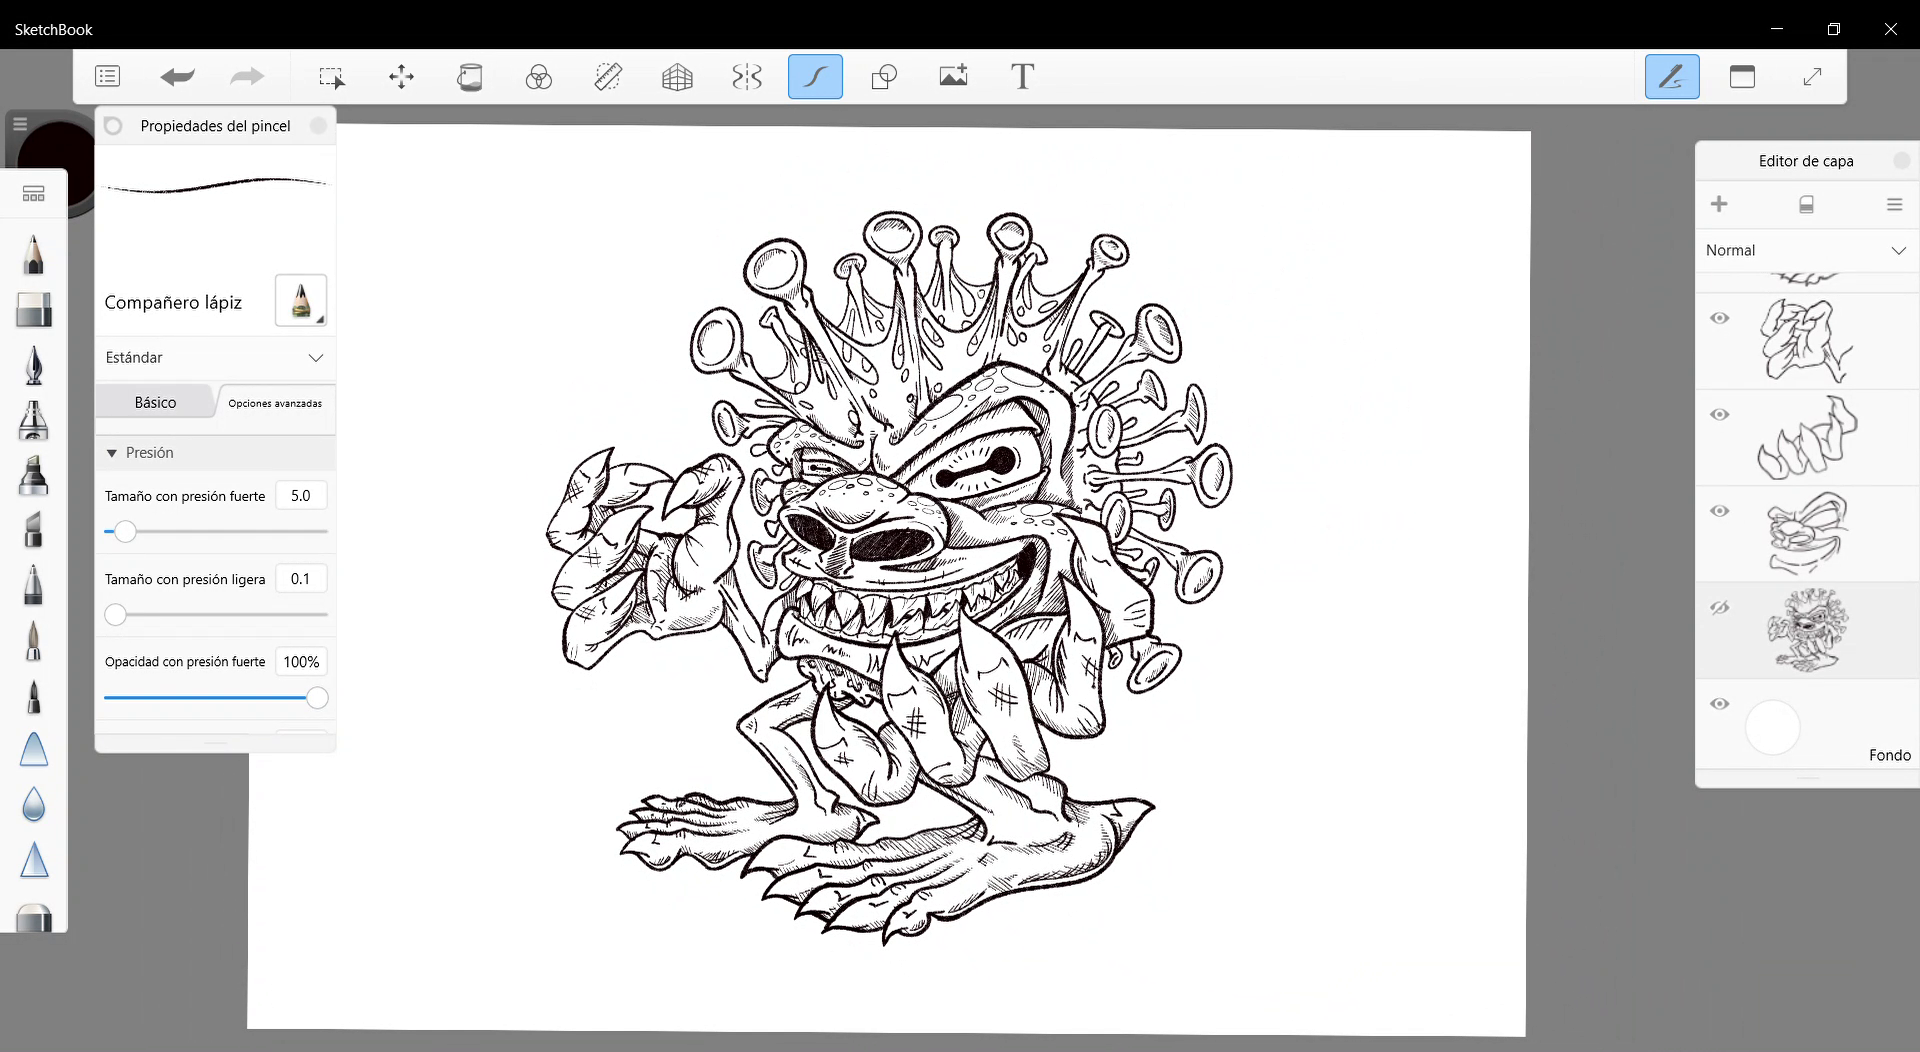Click the Undo arrow in toolbar
Screen dimensions: 1920x1052
tap(177, 77)
